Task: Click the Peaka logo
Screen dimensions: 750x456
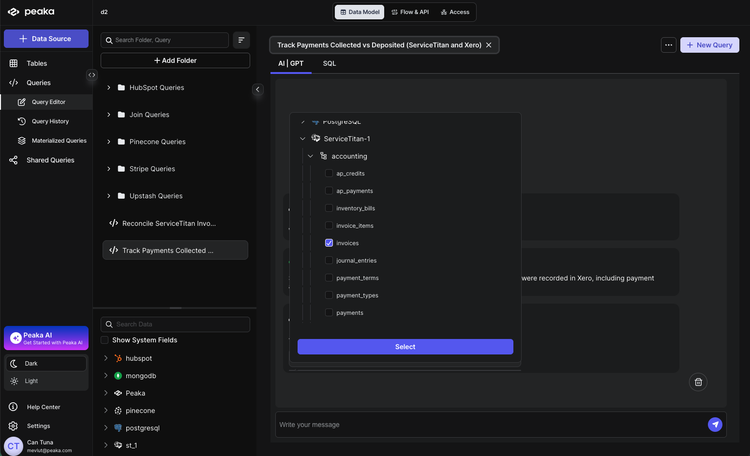Action: click(x=31, y=11)
